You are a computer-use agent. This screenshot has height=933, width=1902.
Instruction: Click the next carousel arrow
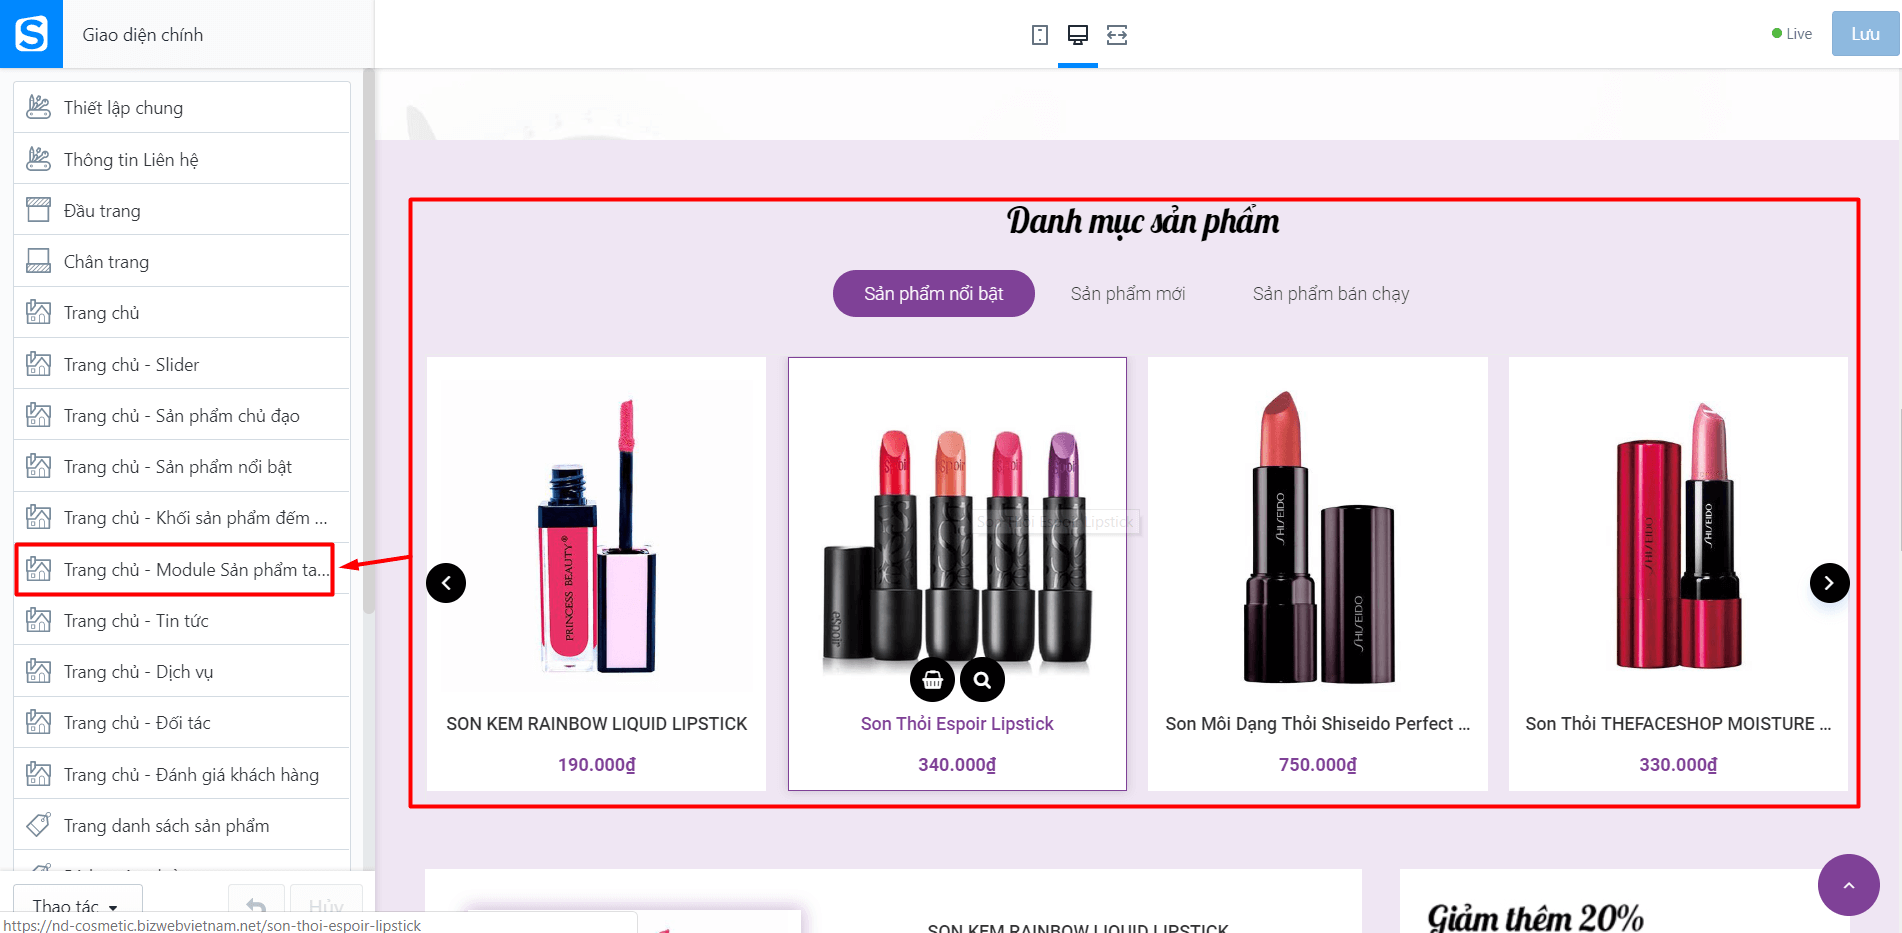click(x=1829, y=583)
